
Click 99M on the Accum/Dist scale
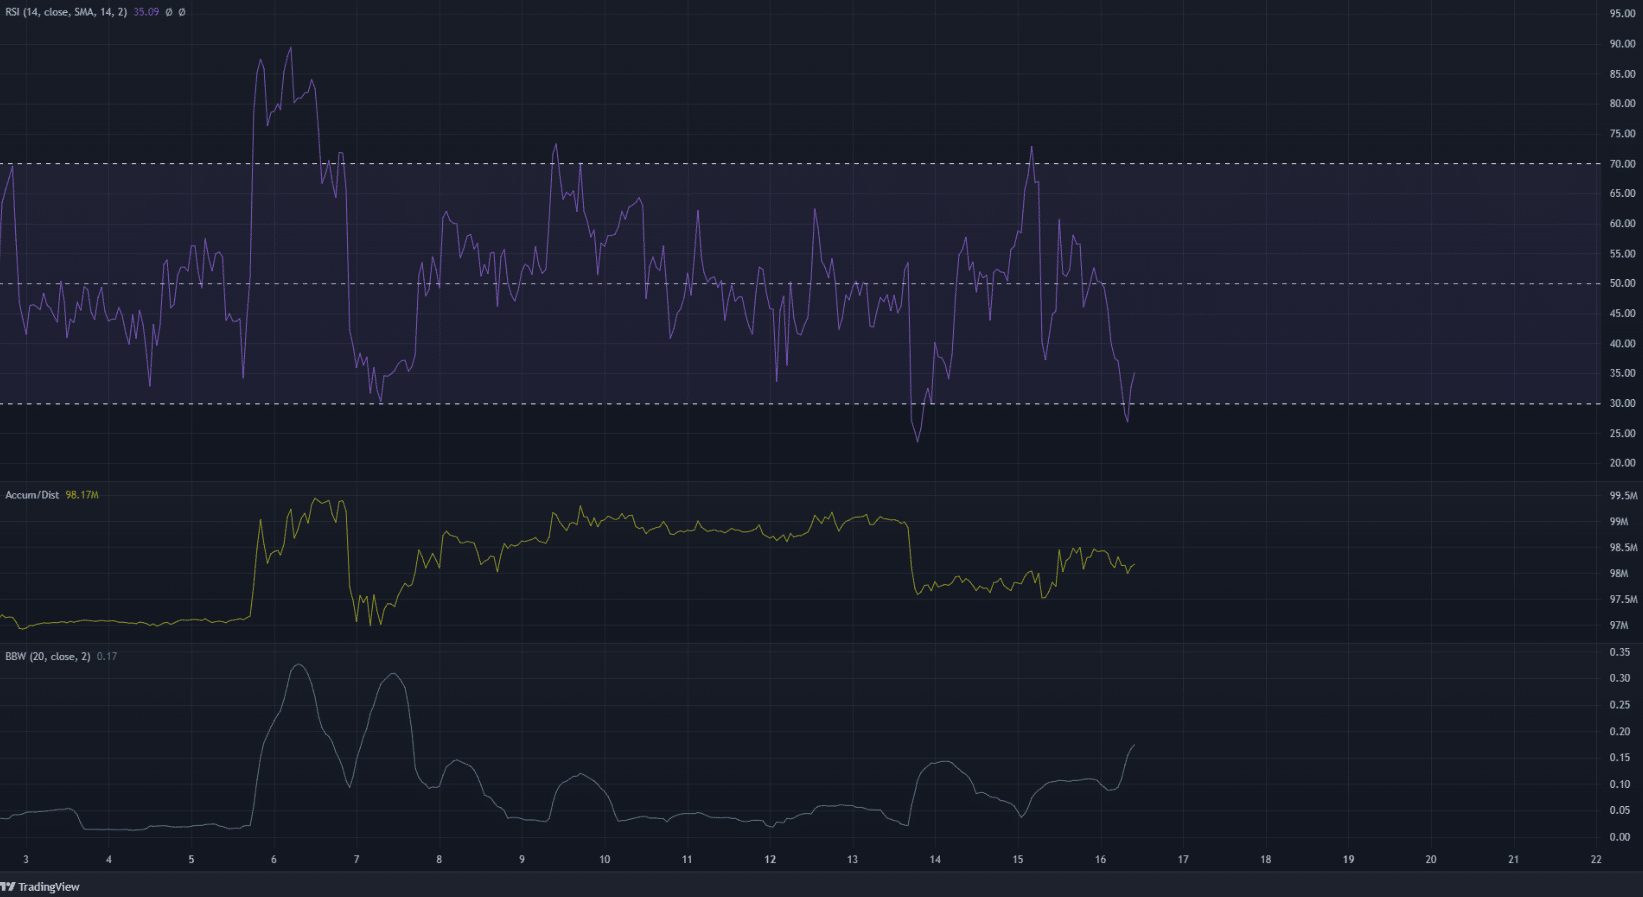[1619, 522]
